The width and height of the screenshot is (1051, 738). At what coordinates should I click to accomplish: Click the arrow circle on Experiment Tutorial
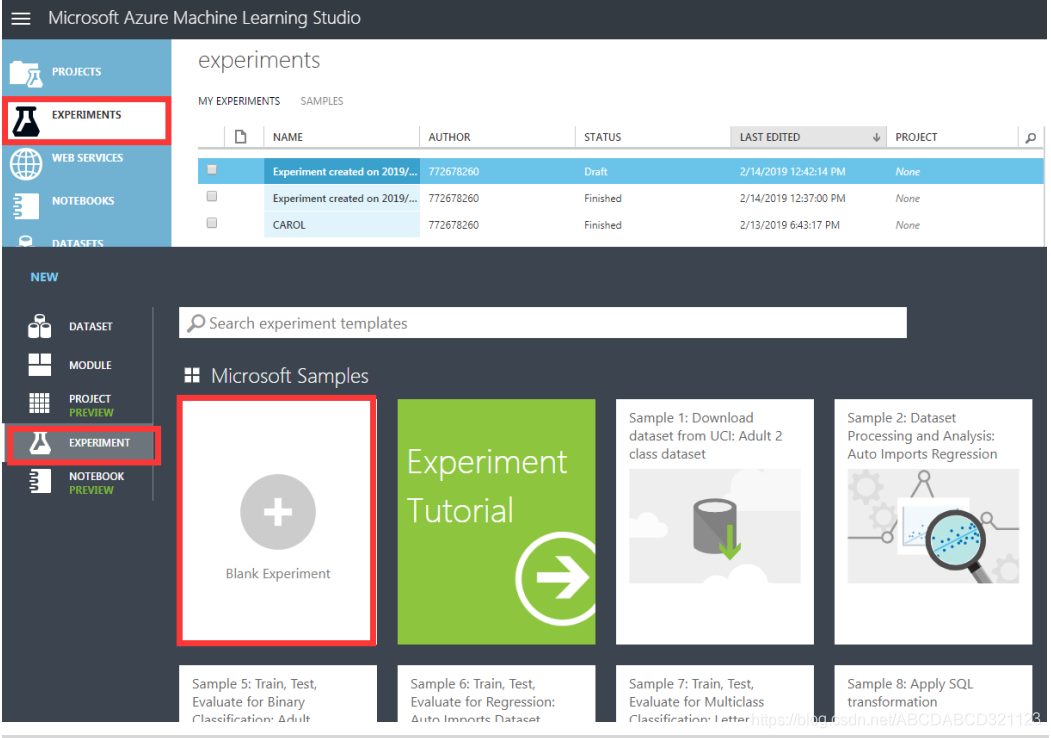point(556,578)
